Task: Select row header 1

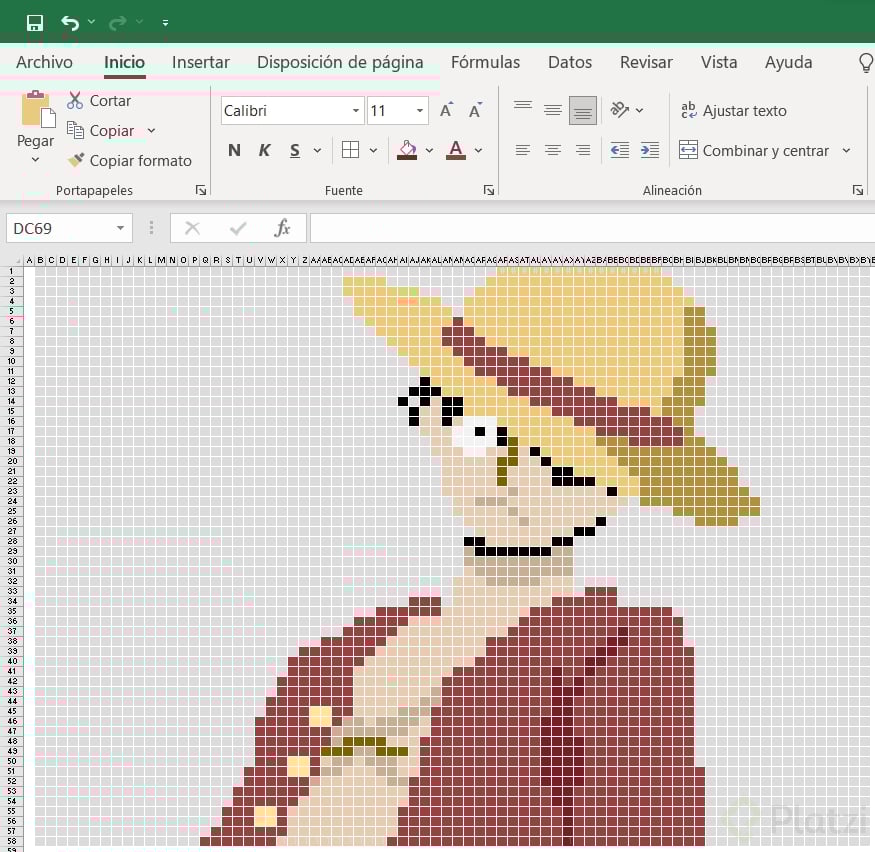Action: (11, 271)
